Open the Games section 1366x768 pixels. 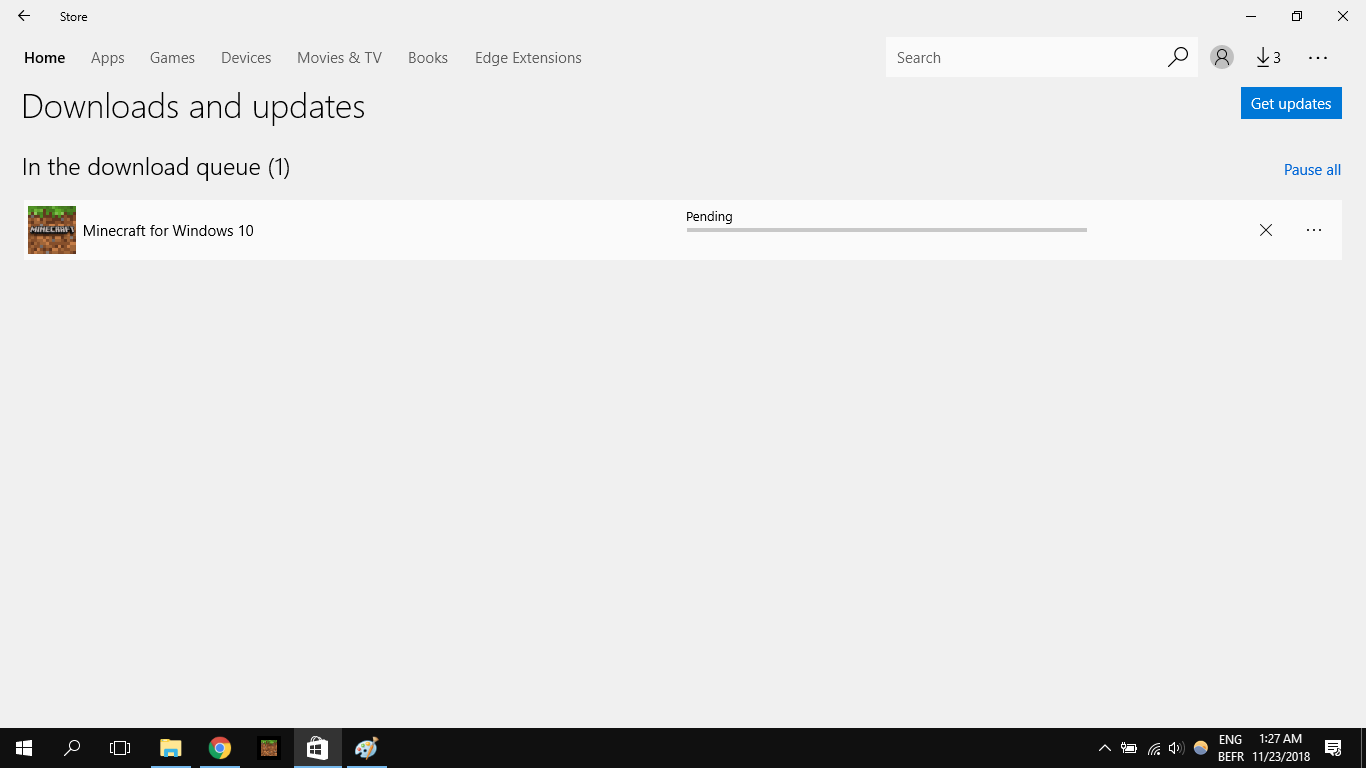[172, 58]
